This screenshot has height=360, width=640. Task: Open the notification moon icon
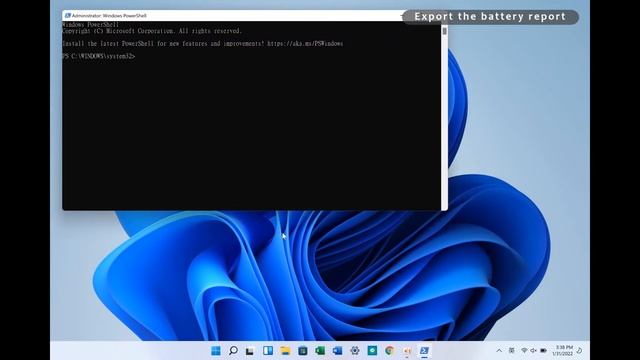click(x=580, y=351)
